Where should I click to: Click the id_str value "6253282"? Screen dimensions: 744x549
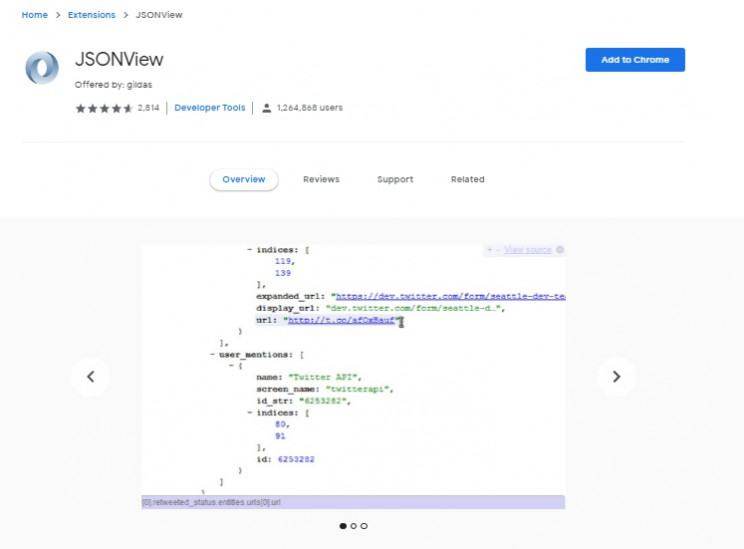322,401
